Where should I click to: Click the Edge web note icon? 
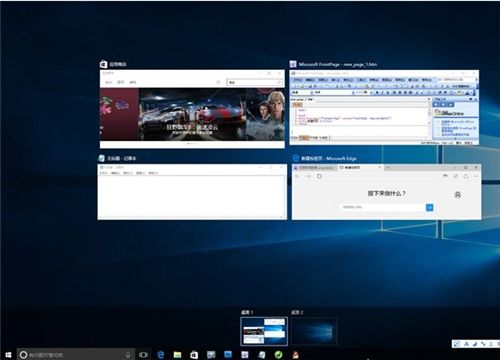tap(456, 176)
